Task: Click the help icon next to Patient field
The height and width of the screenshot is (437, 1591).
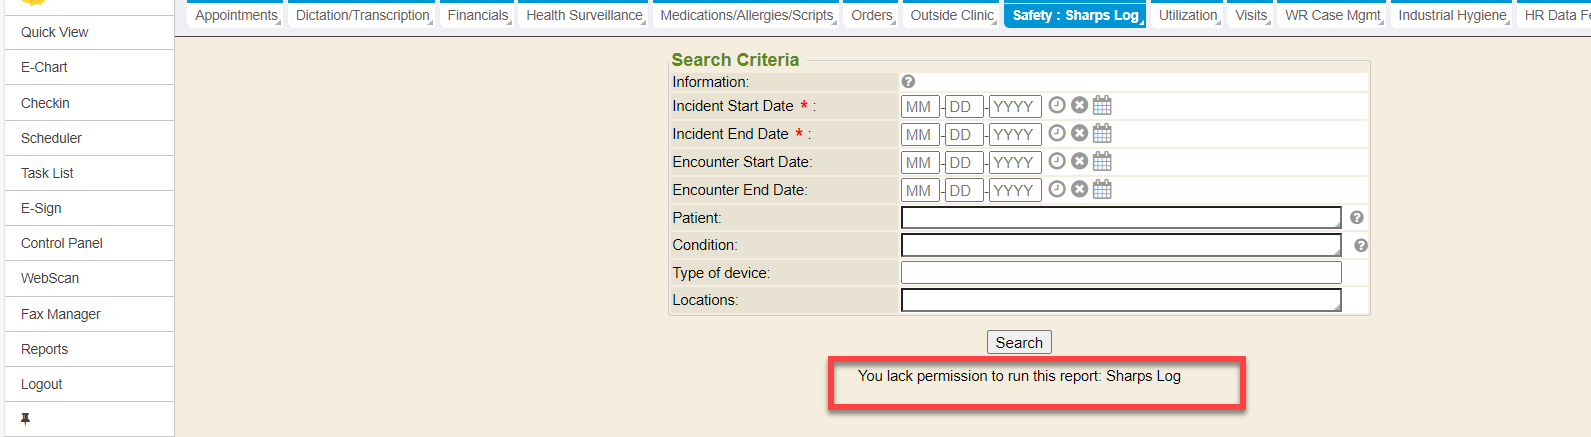Action: coord(1357,217)
